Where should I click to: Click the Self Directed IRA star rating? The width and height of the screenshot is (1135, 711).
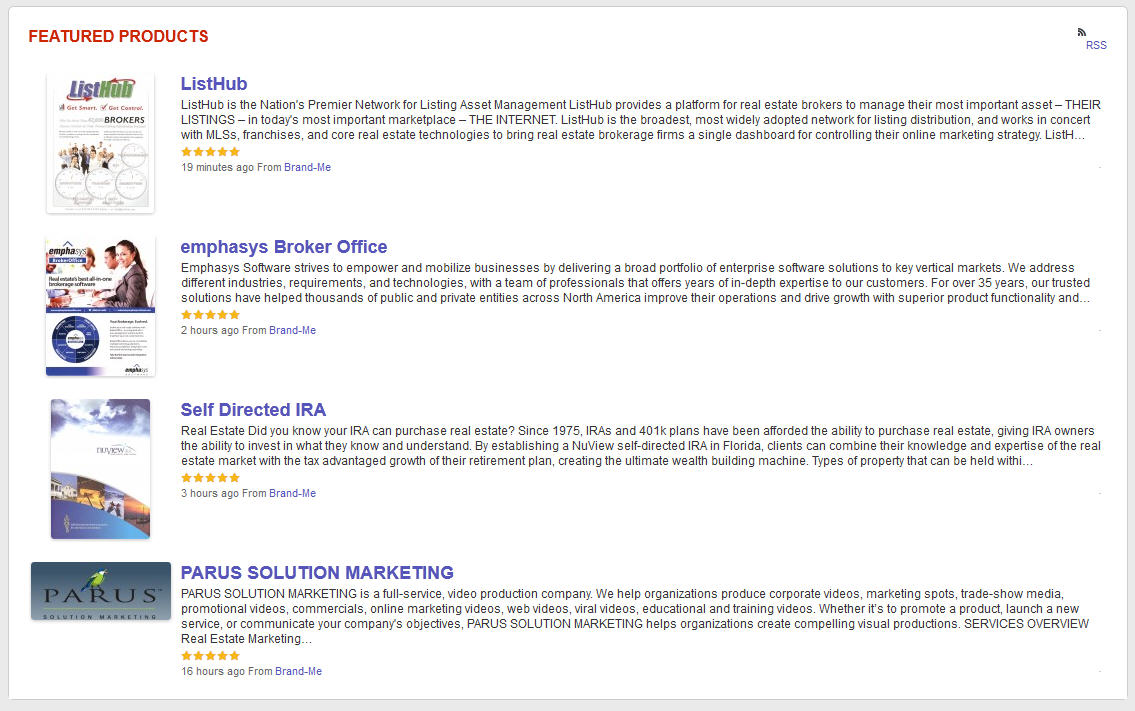pyautogui.click(x=210, y=478)
